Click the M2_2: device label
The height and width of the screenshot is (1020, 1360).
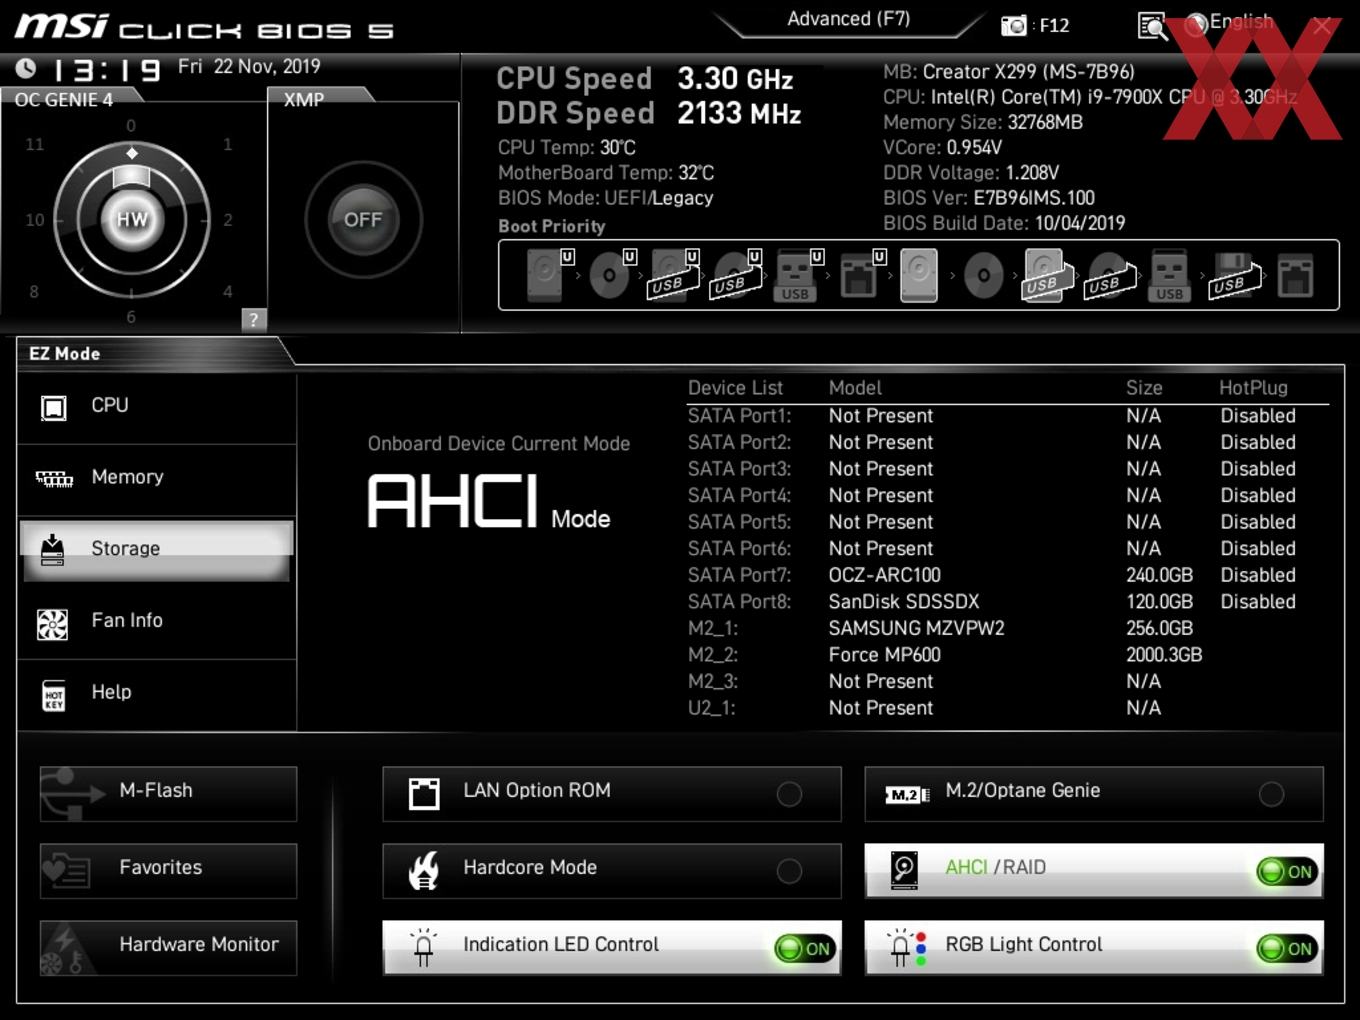pyautogui.click(x=713, y=655)
